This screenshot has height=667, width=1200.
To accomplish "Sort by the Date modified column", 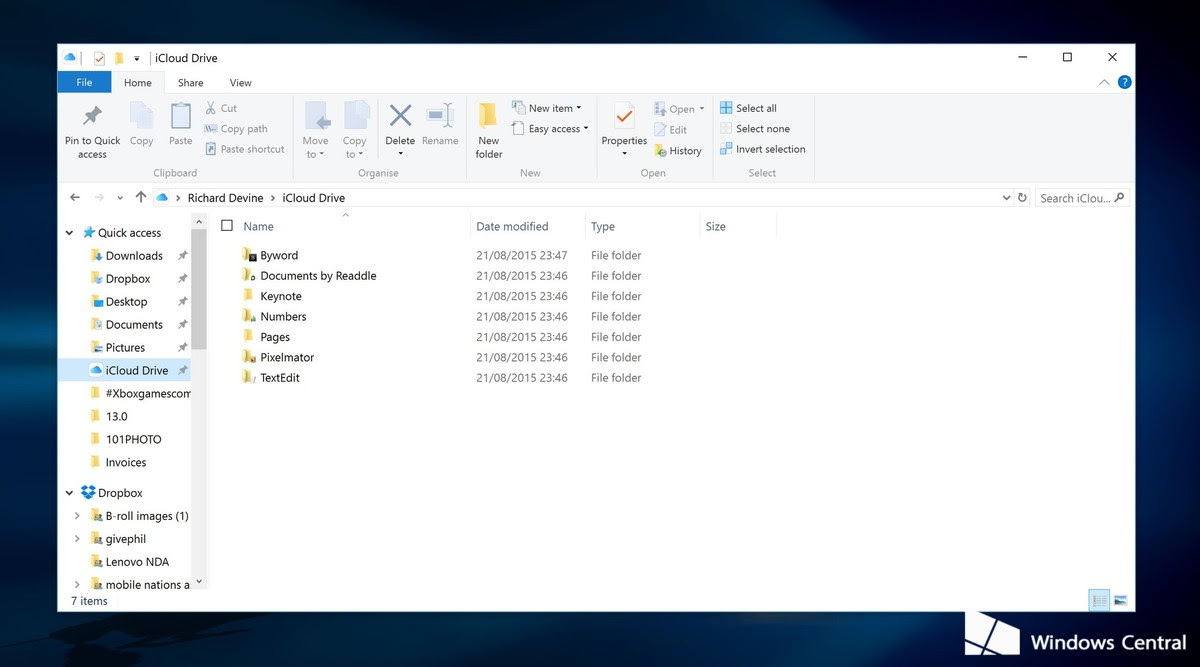I will [512, 227].
